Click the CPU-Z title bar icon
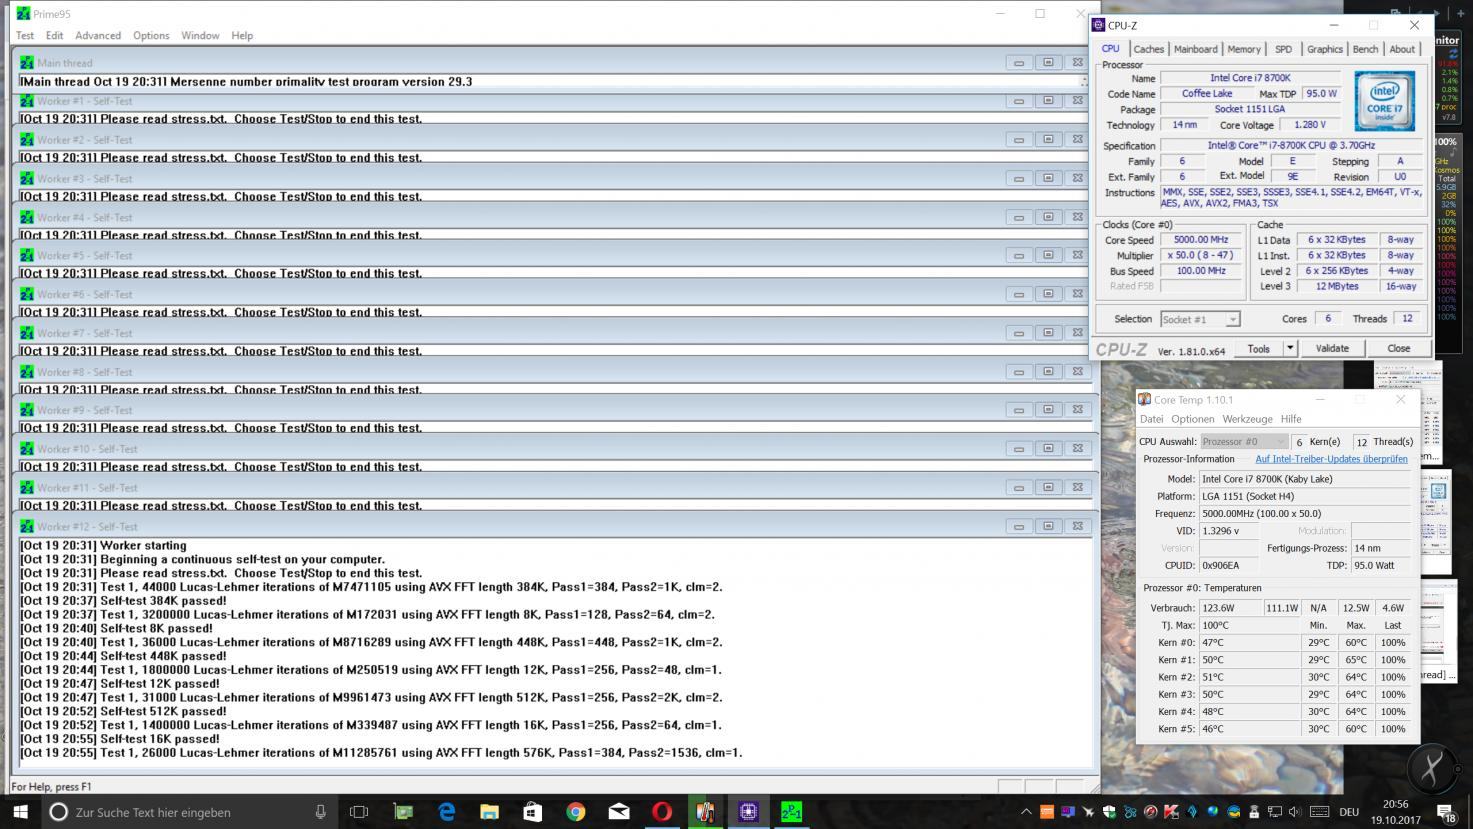The width and height of the screenshot is (1473, 829). [1099, 25]
